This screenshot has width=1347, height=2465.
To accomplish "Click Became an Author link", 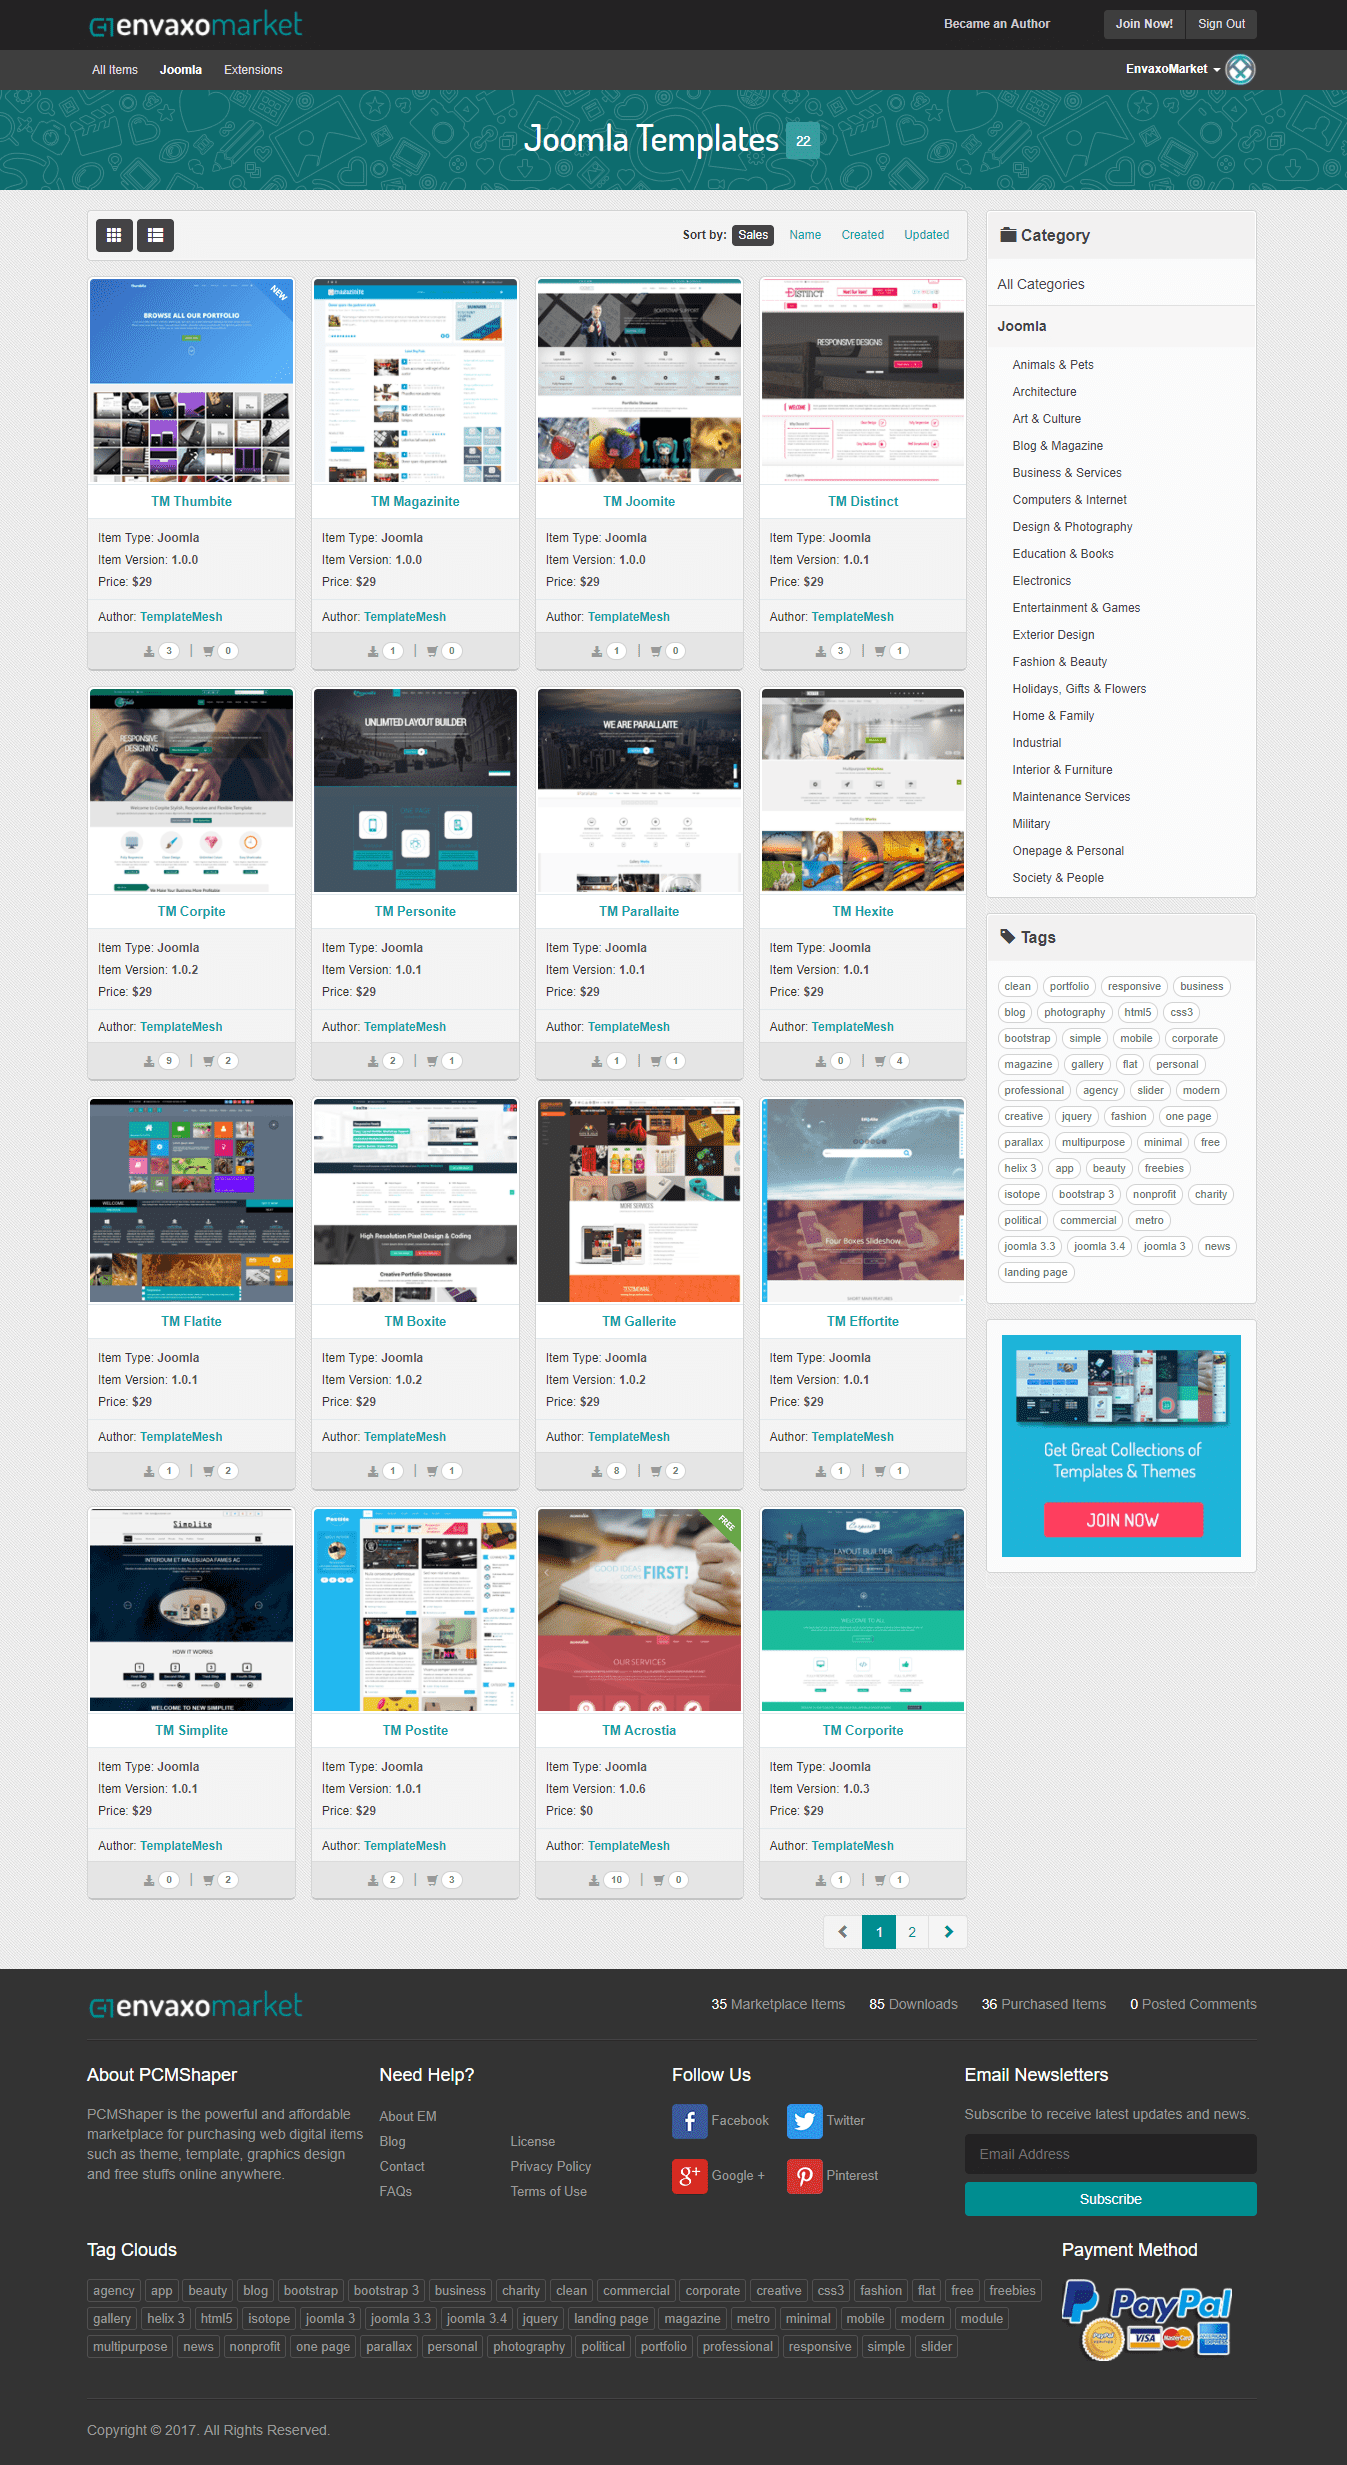I will pos(997,24).
